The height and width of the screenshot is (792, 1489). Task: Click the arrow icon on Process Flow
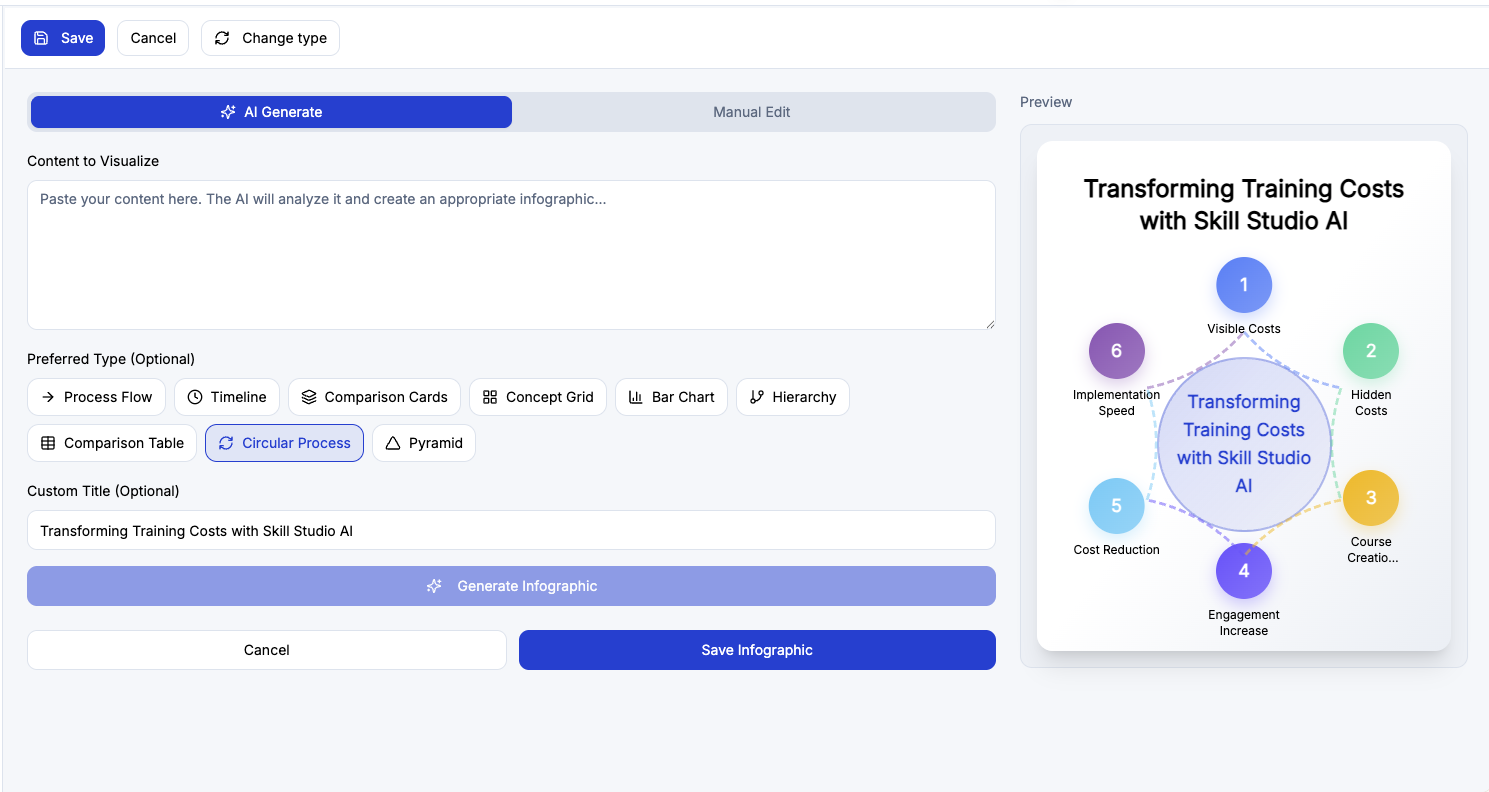pos(48,397)
